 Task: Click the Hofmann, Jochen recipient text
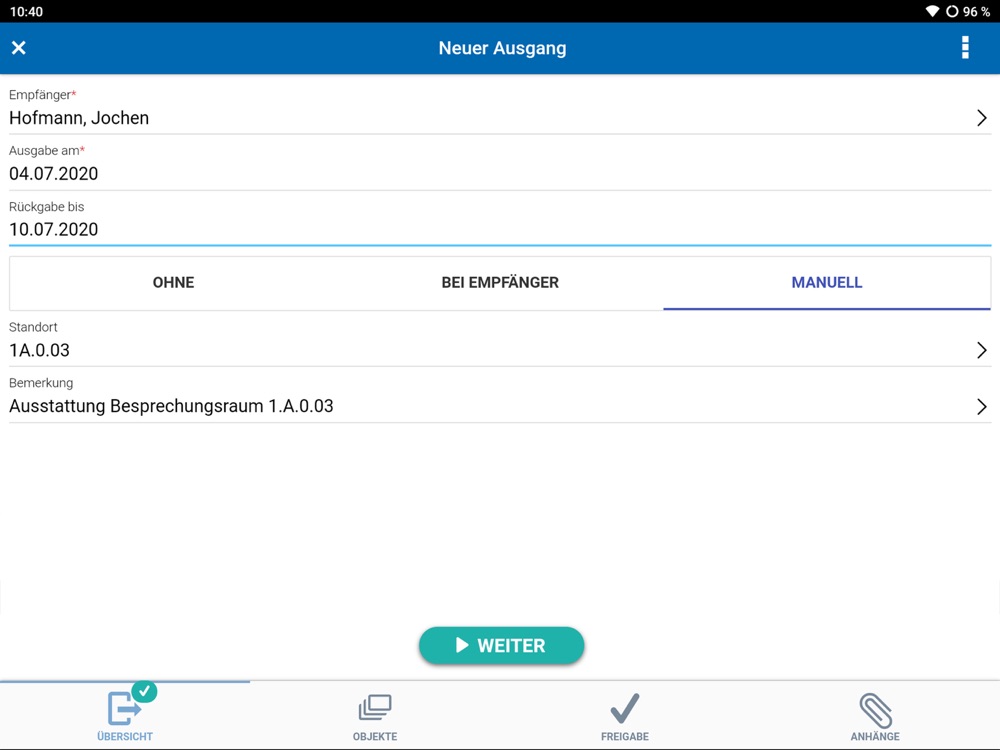[79, 118]
